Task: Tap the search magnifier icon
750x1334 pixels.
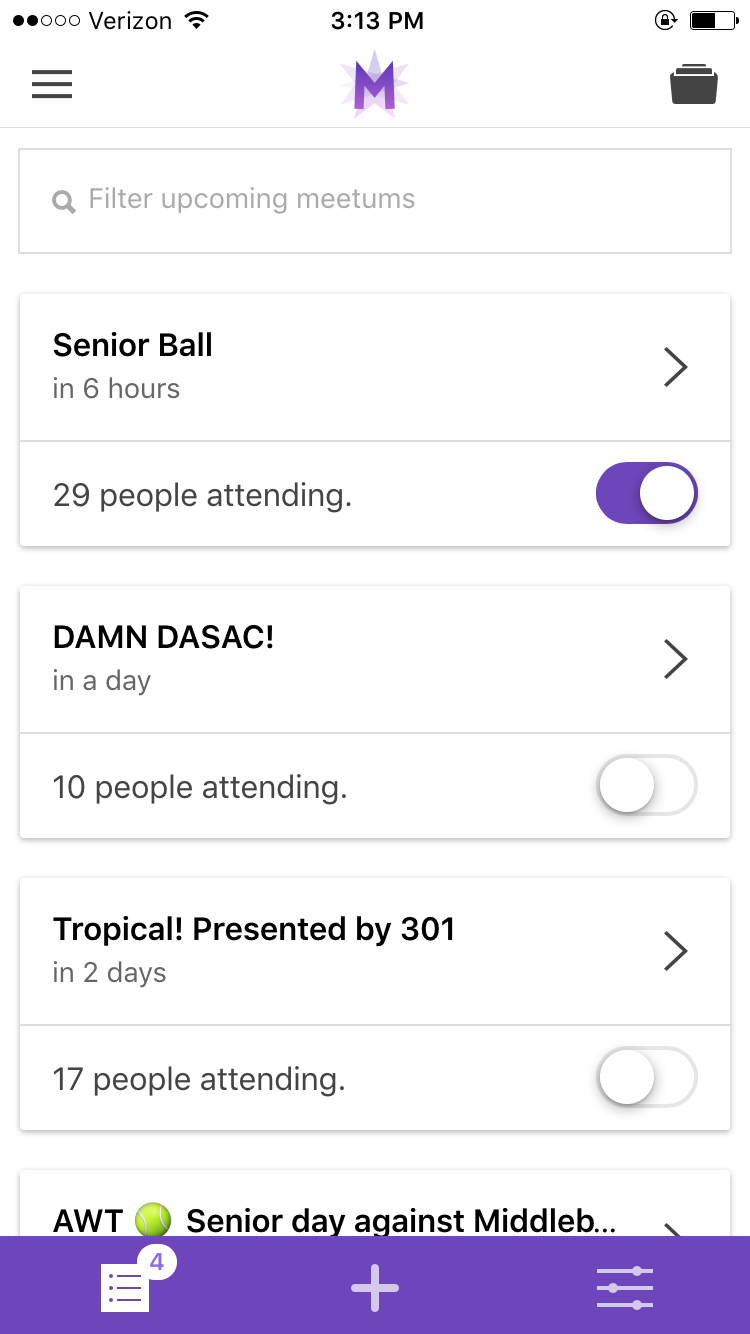Action: pos(64,202)
